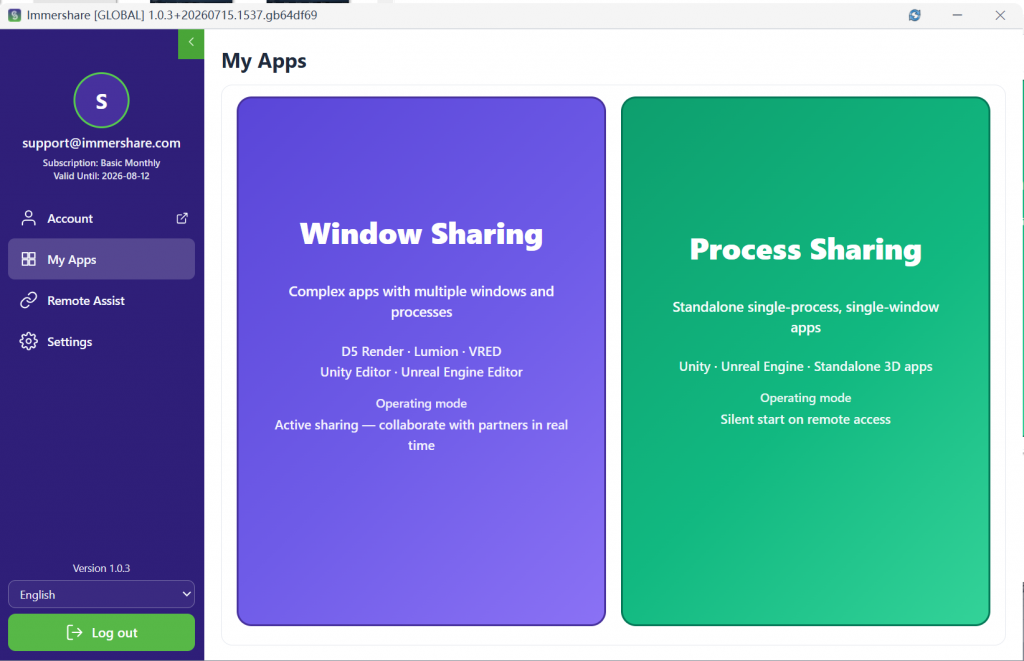Click the Immershare app logo in the title bar
Image resolution: width=1024 pixels, height=661 pixels.
(x=14, y=15)
